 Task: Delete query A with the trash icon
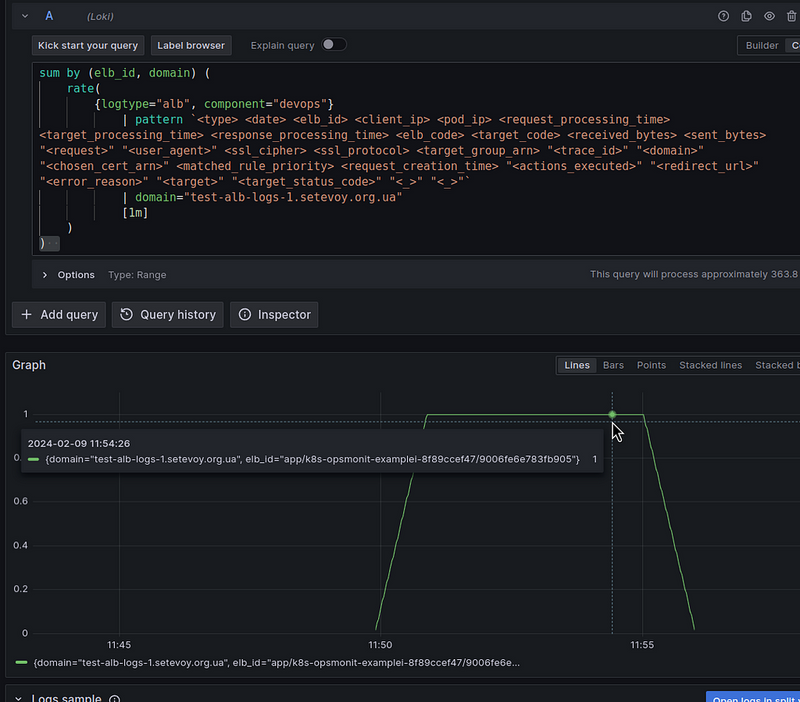pyautogui.click(x=792, y=16)
